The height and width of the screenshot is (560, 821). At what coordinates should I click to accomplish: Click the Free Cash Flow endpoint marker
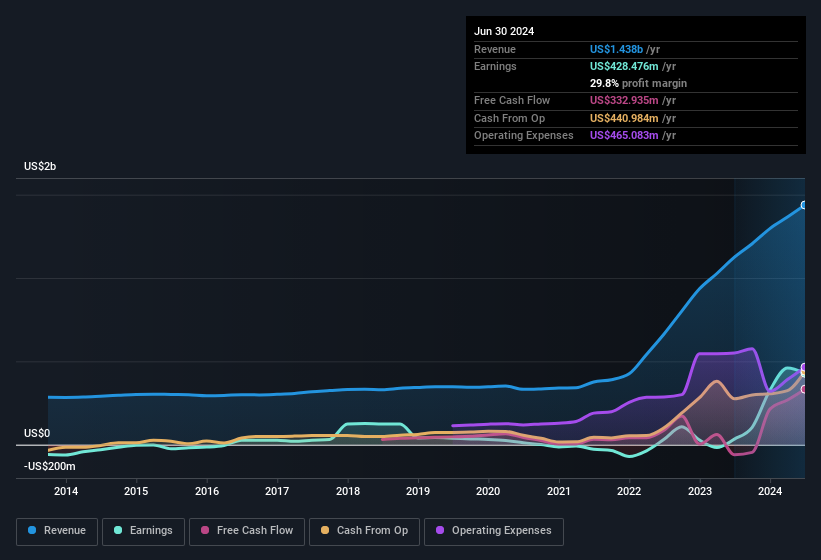[x=804, y=389]
